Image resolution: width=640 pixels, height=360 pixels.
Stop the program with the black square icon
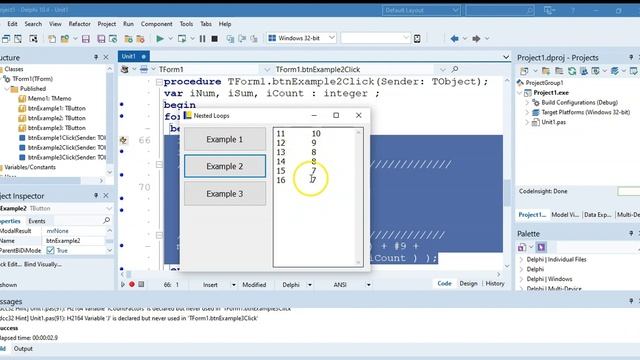pyautogui.click(x=214, y=39)
